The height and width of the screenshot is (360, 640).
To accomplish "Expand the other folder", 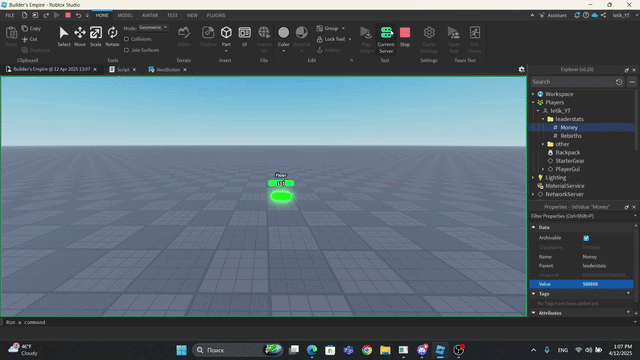I will pyautogui.click(x=543, y=144).
